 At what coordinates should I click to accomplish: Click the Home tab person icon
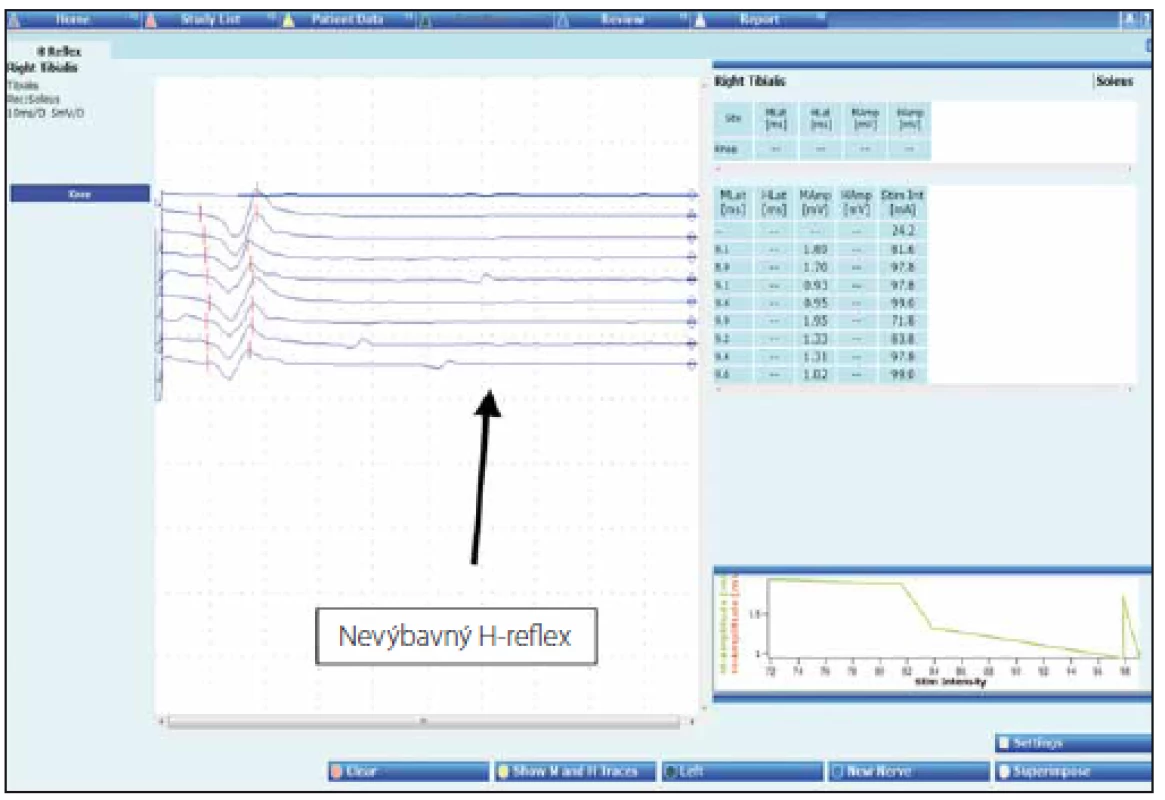(15, 21)
